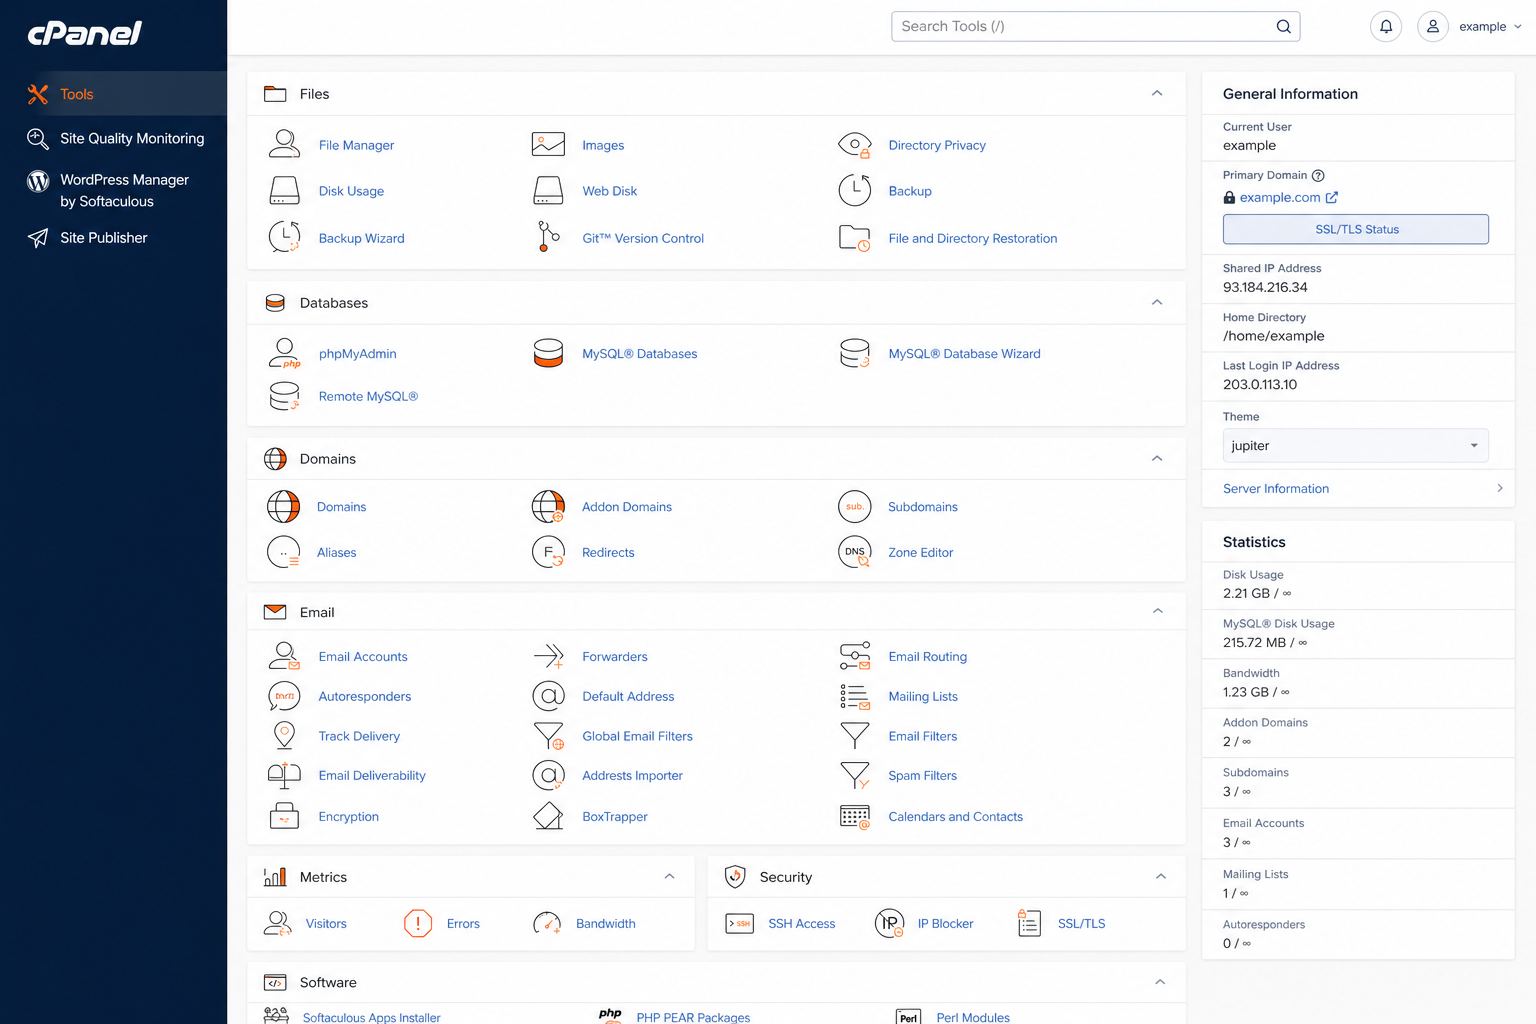Collapse the Email section
This screenshot has height=1024, width=1536.
1157,611
